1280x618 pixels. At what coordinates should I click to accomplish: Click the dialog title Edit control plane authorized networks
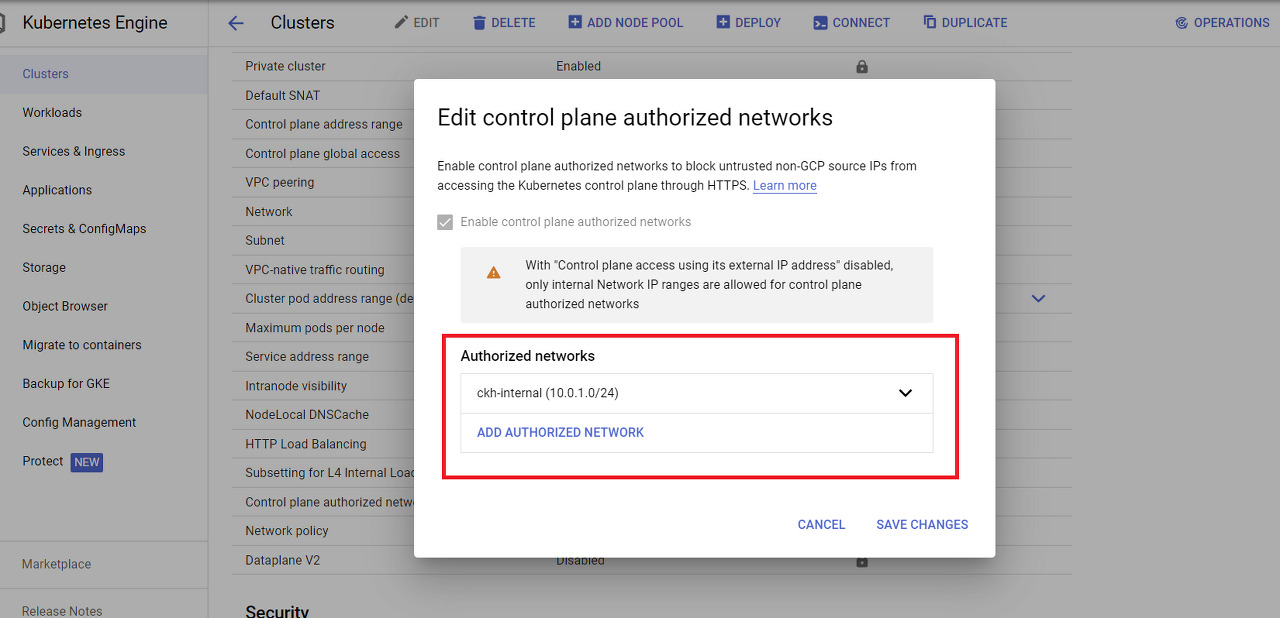pos(635,117)
